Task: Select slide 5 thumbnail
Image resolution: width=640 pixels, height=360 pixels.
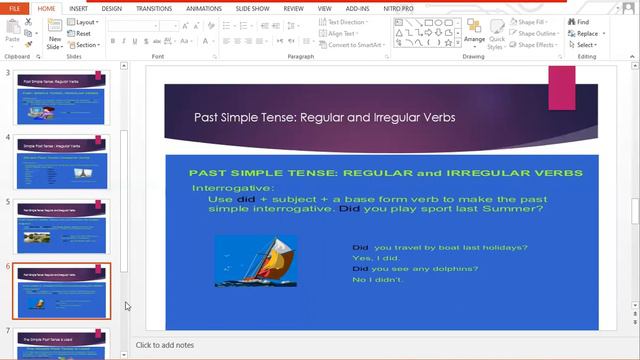Action: pos(61,227)
